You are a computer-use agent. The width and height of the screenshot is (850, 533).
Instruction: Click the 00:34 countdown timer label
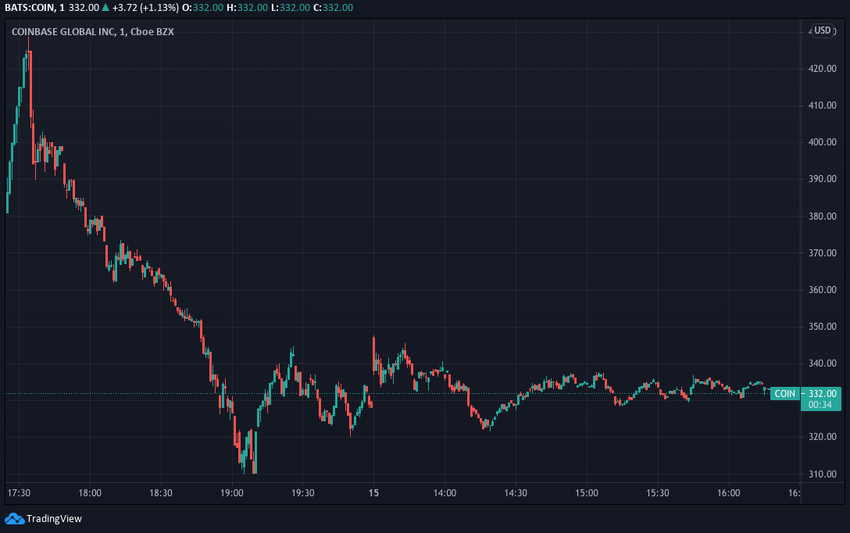pos(820,404)
